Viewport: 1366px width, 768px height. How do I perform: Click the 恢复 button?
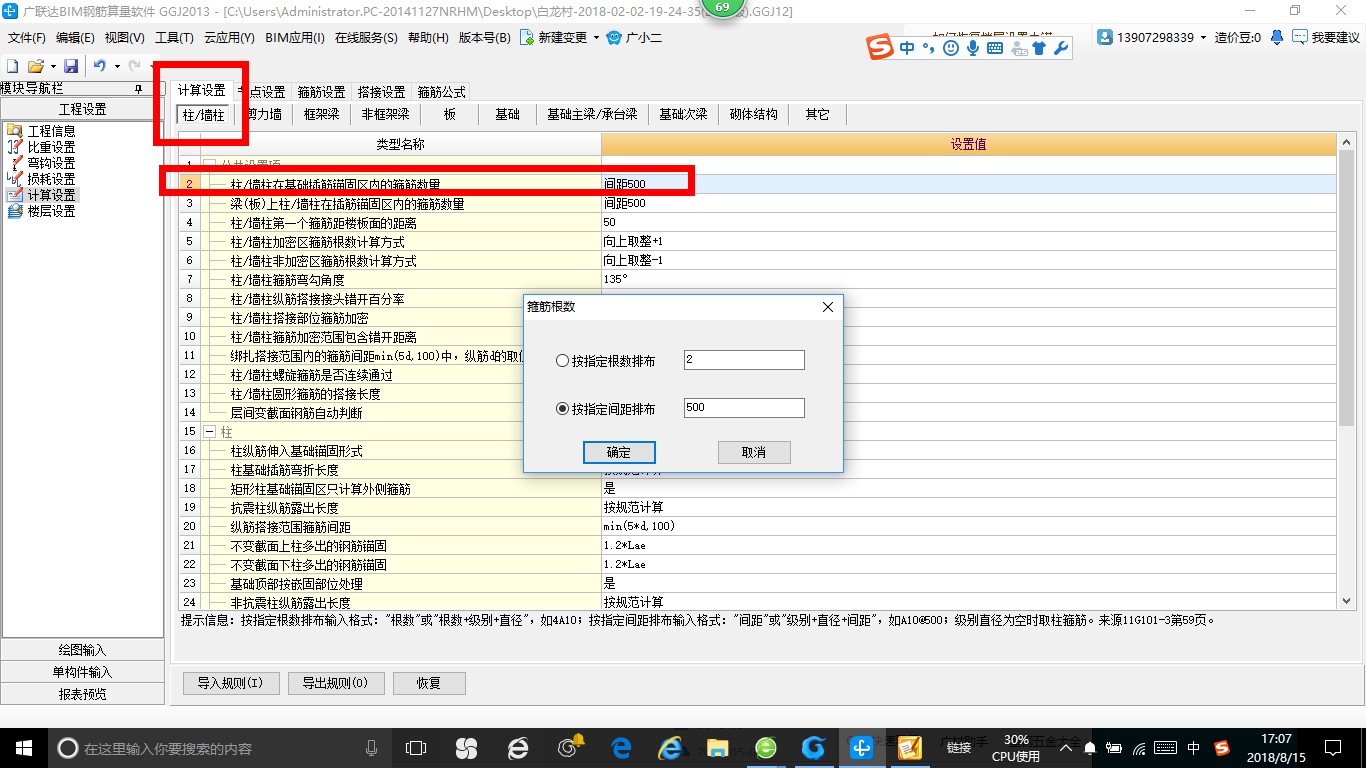click(428, 684)
